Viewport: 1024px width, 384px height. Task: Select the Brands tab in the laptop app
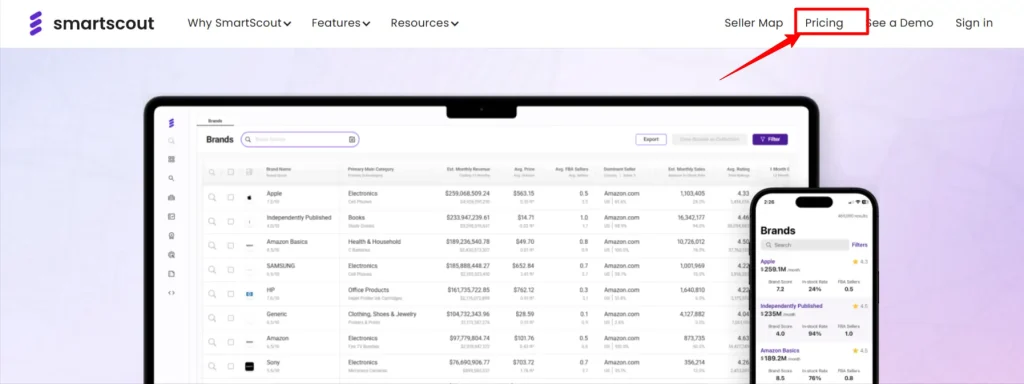(x=215, y=121)
